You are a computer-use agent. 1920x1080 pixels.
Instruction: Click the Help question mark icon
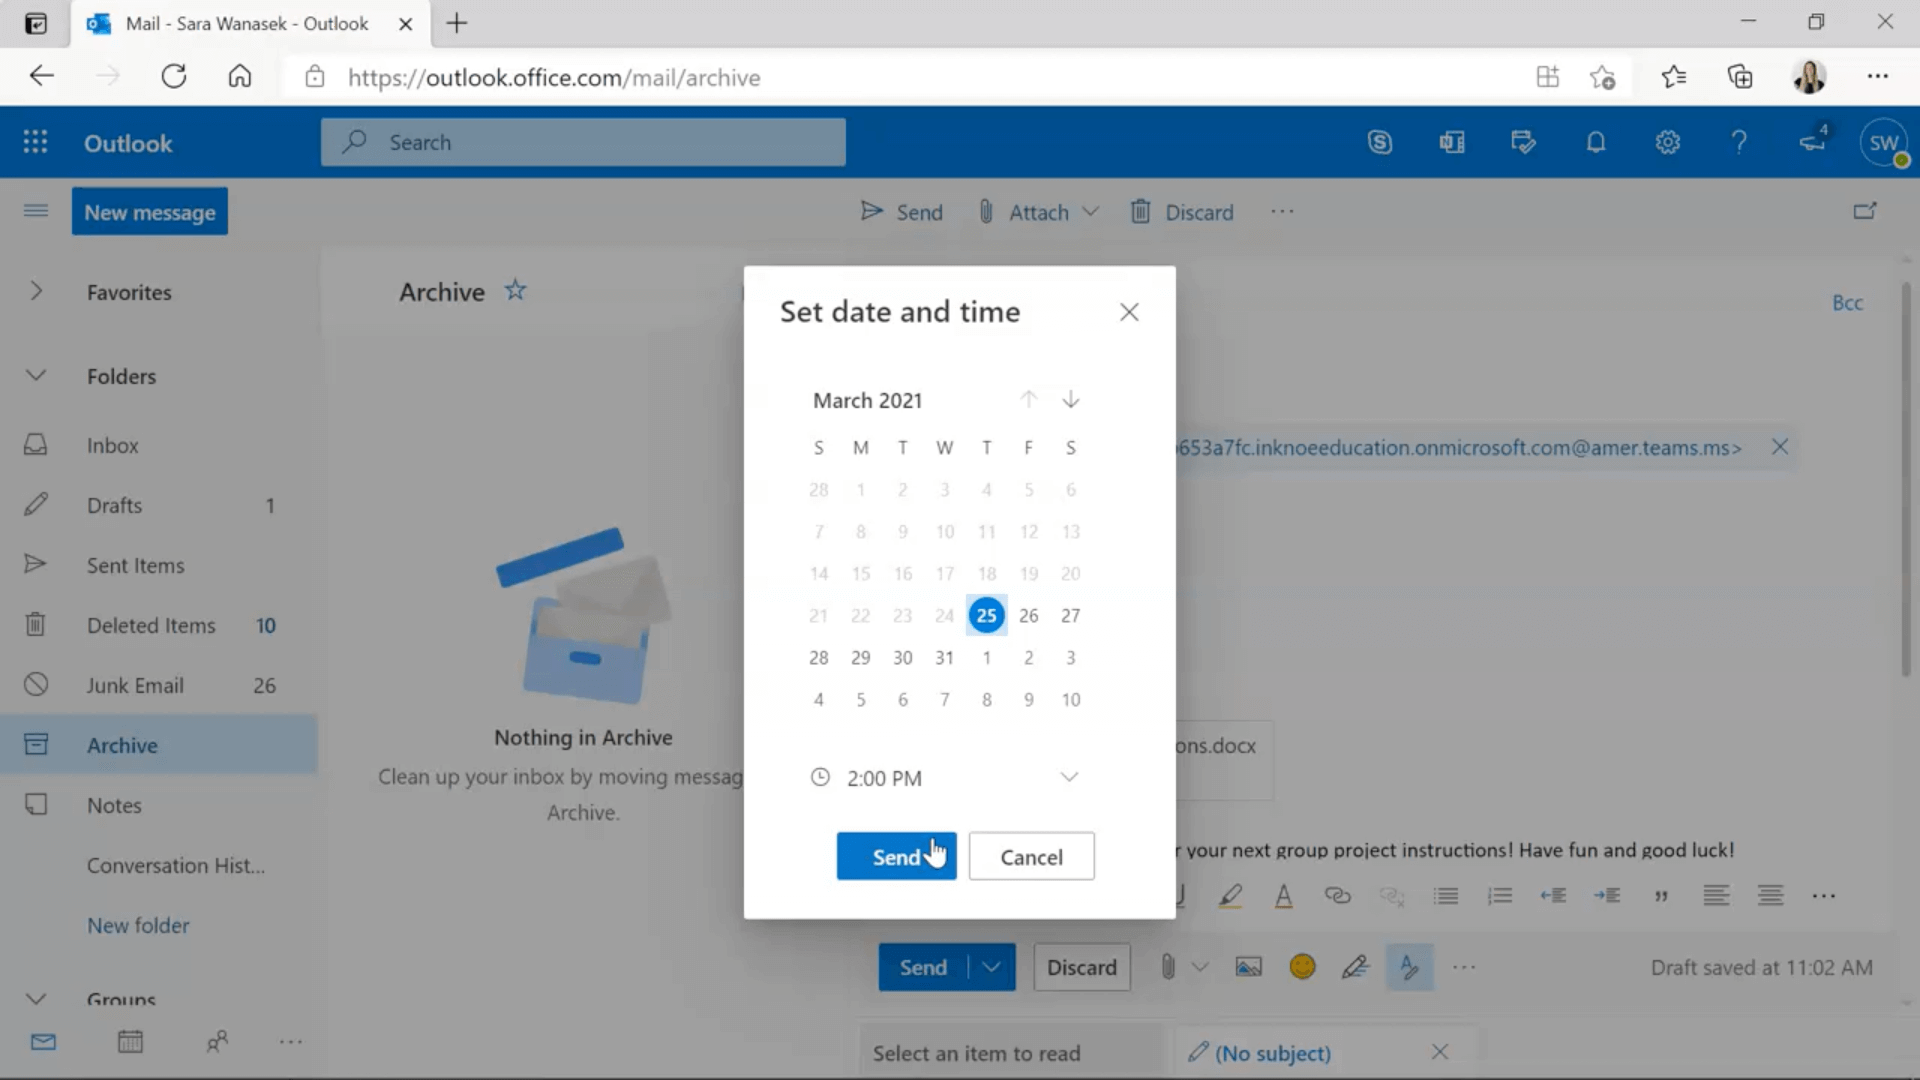coord(1738,142)
